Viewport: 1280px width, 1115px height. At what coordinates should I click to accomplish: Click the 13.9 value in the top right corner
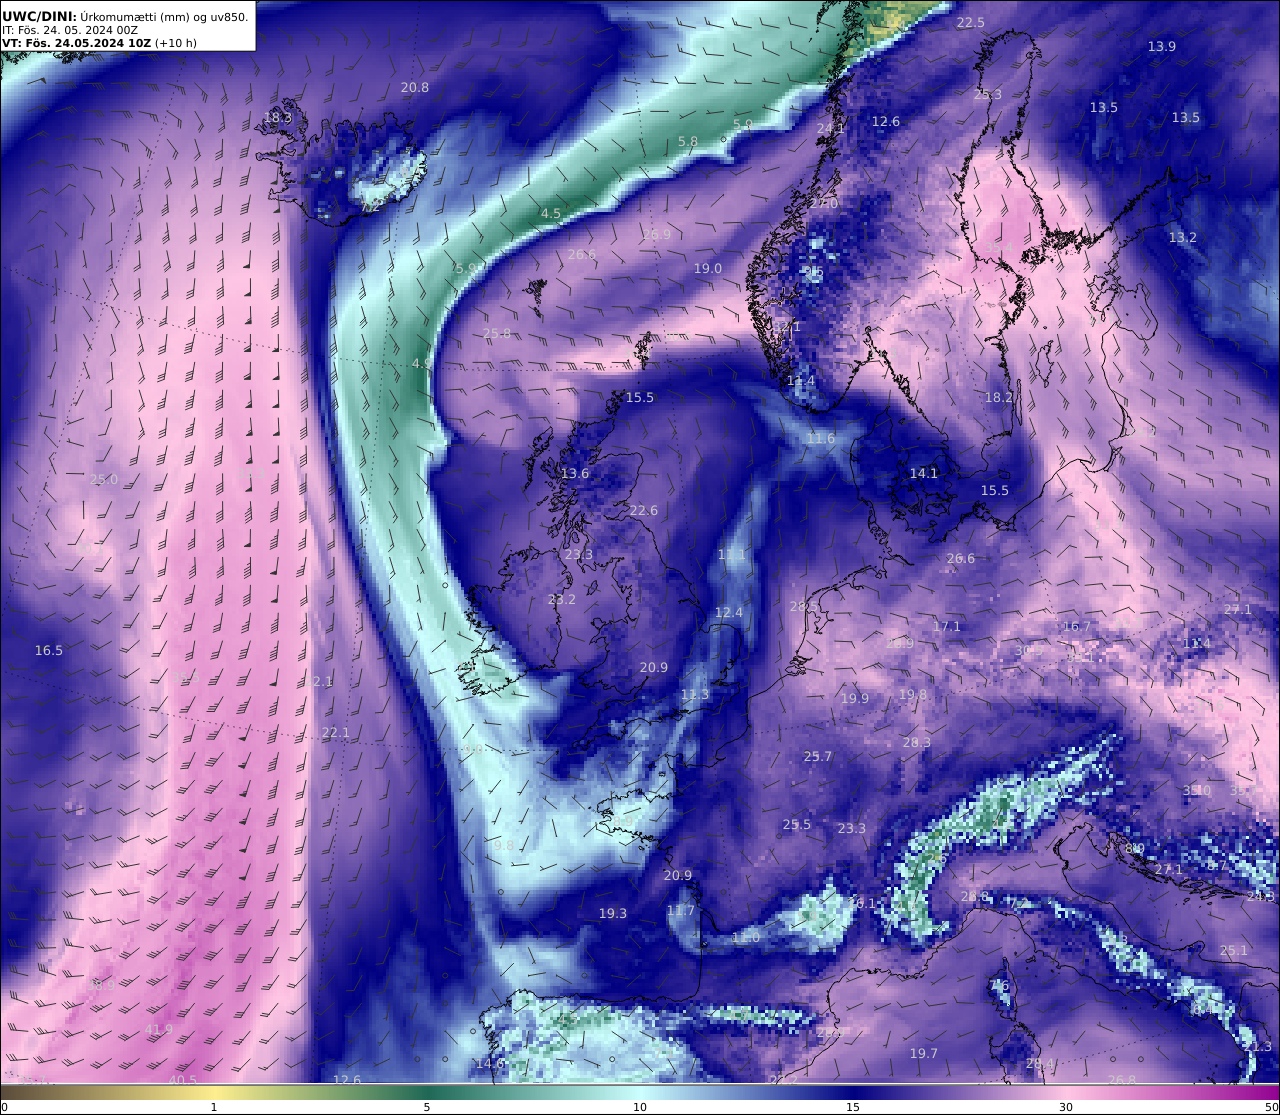1162,47
